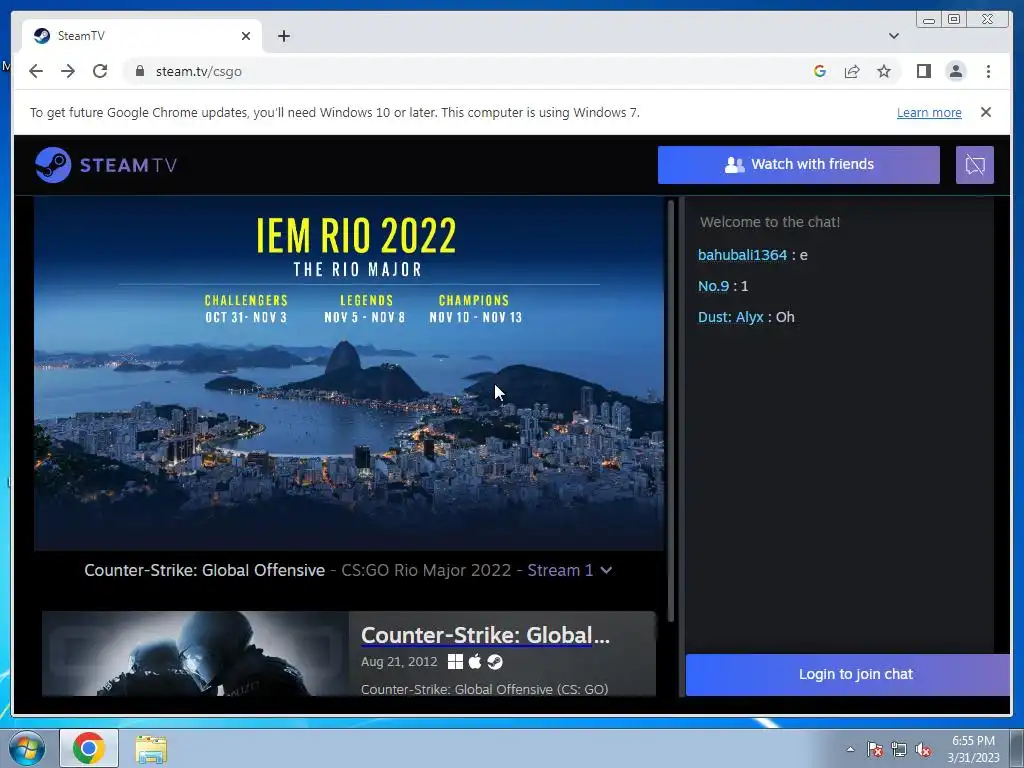This screenshot has width=1024, height=768.
Task: Open File Explorer from taskbar
Action: 151,748
